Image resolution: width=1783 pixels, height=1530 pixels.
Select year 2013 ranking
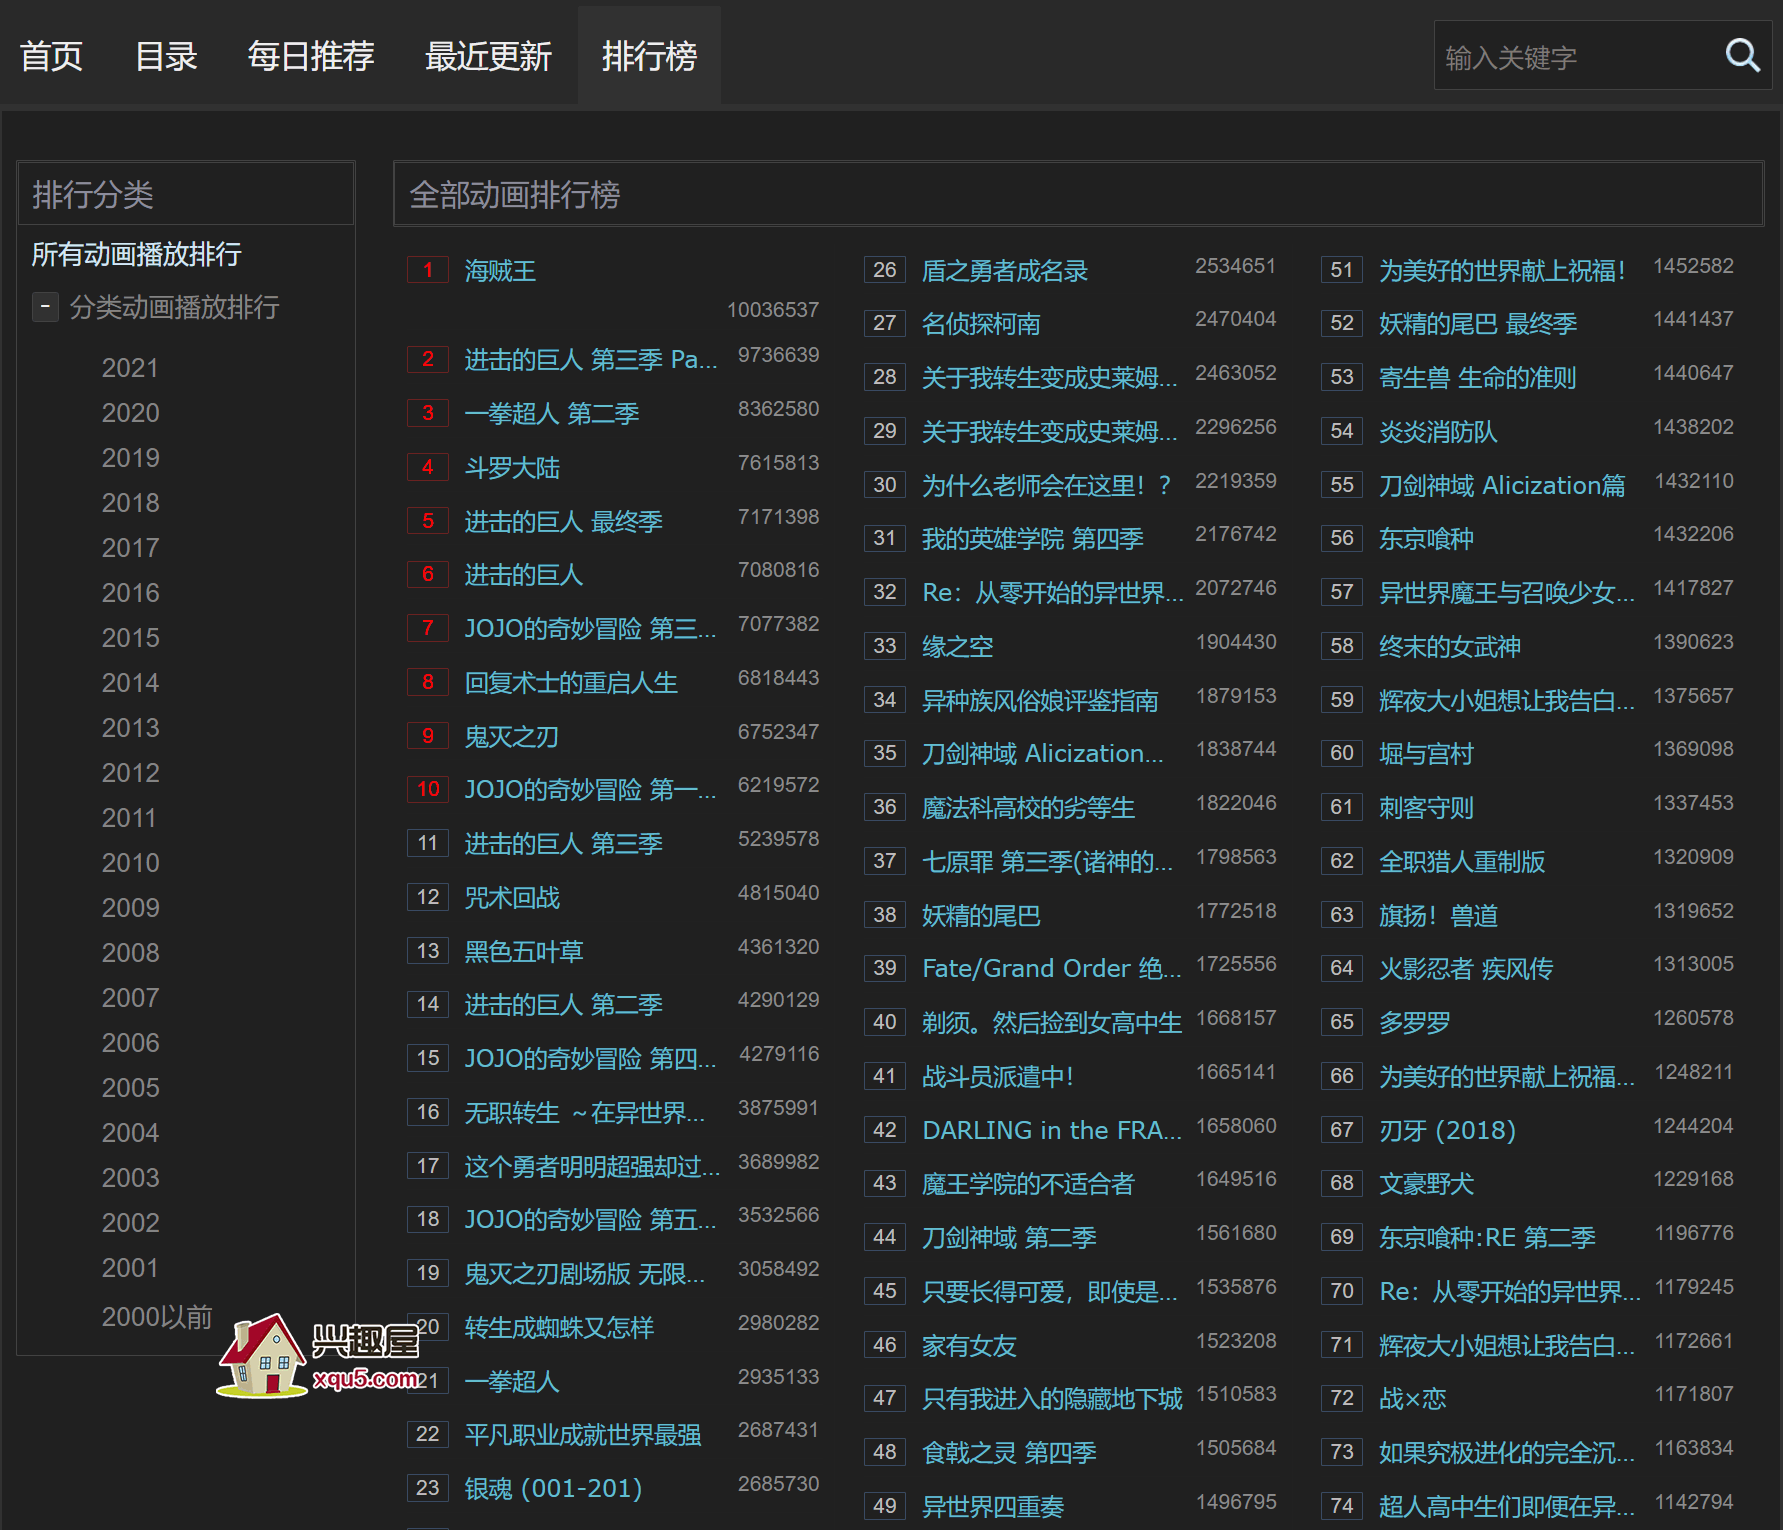(130, 728)
